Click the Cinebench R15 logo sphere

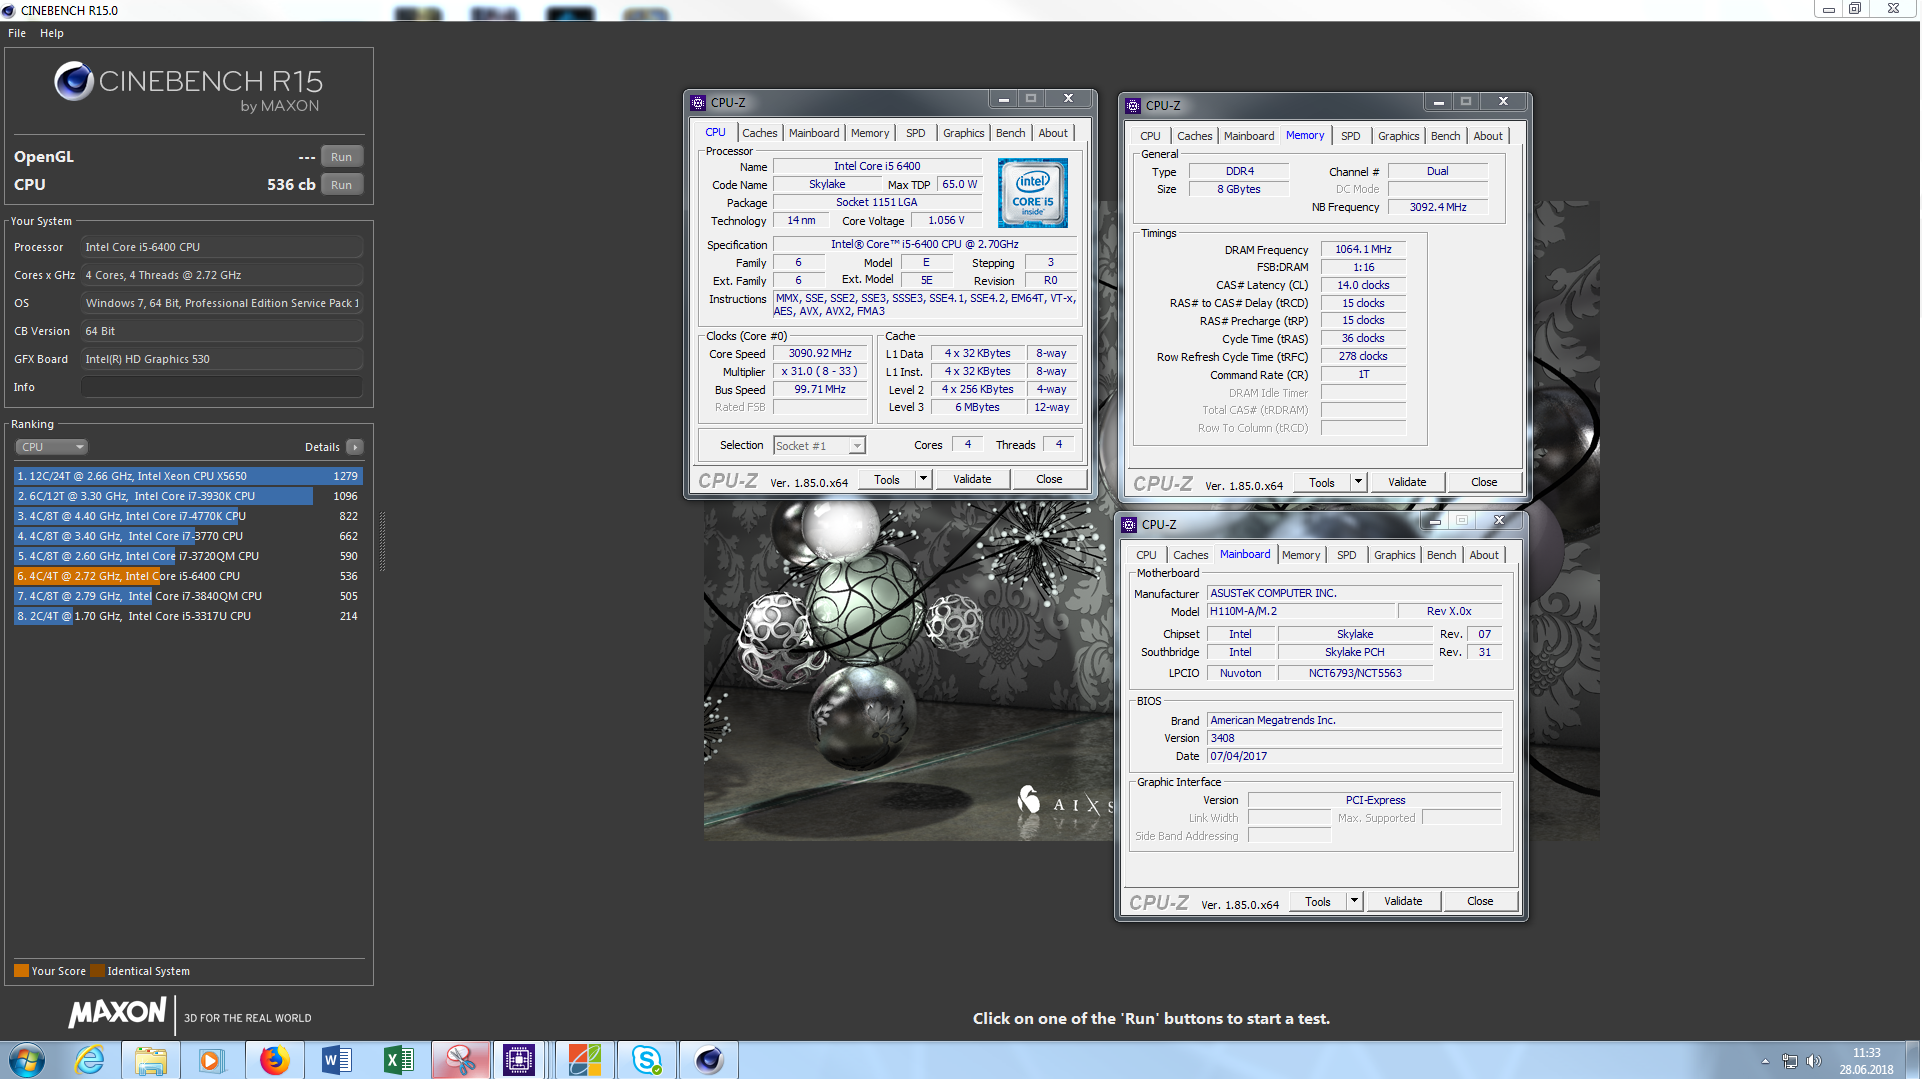74,81
